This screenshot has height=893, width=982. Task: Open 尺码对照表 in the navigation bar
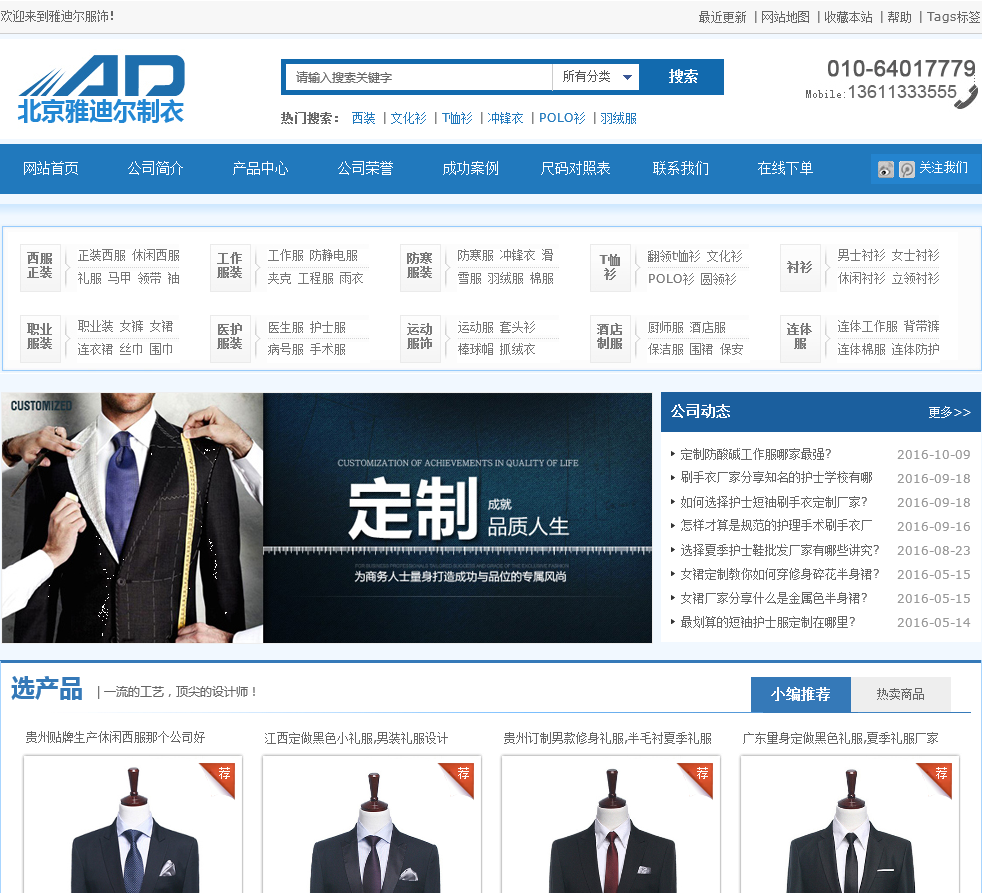click(576, 168)
